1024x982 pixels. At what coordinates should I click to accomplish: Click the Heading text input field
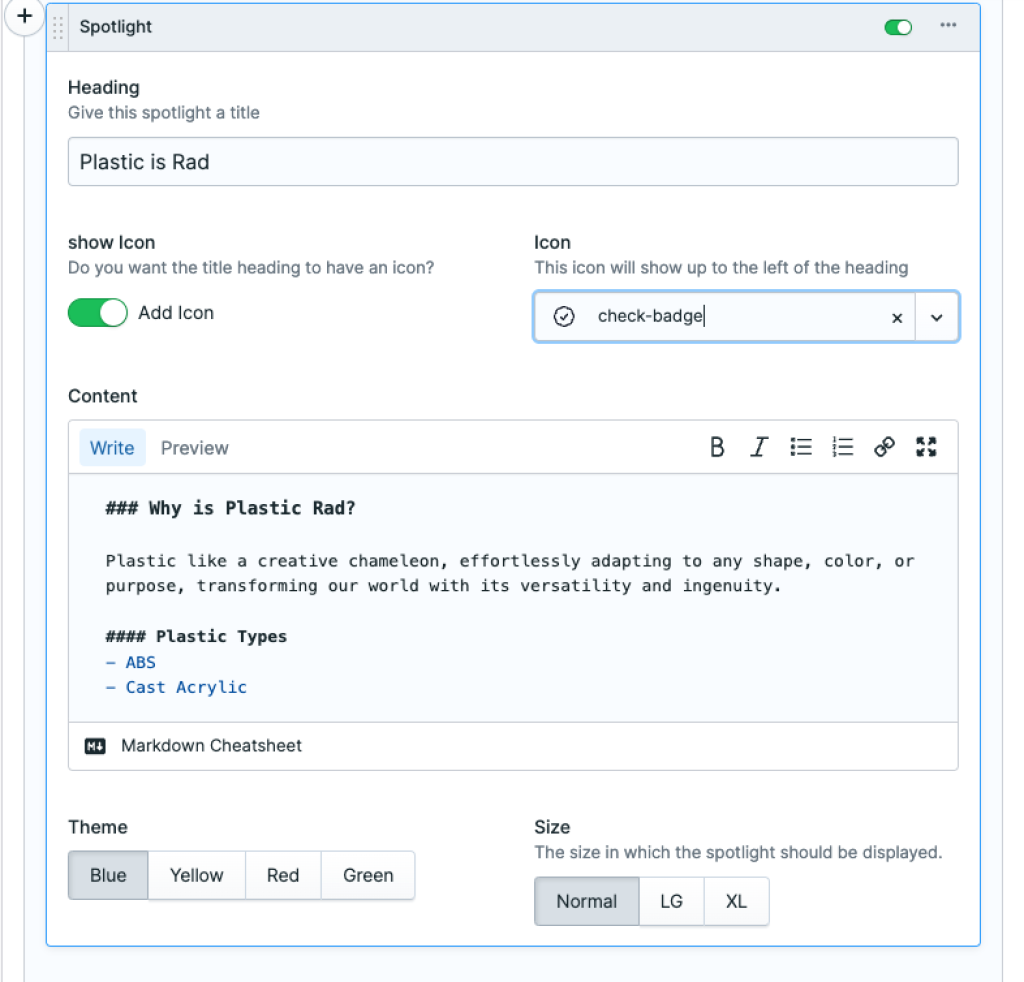point(512,161)
